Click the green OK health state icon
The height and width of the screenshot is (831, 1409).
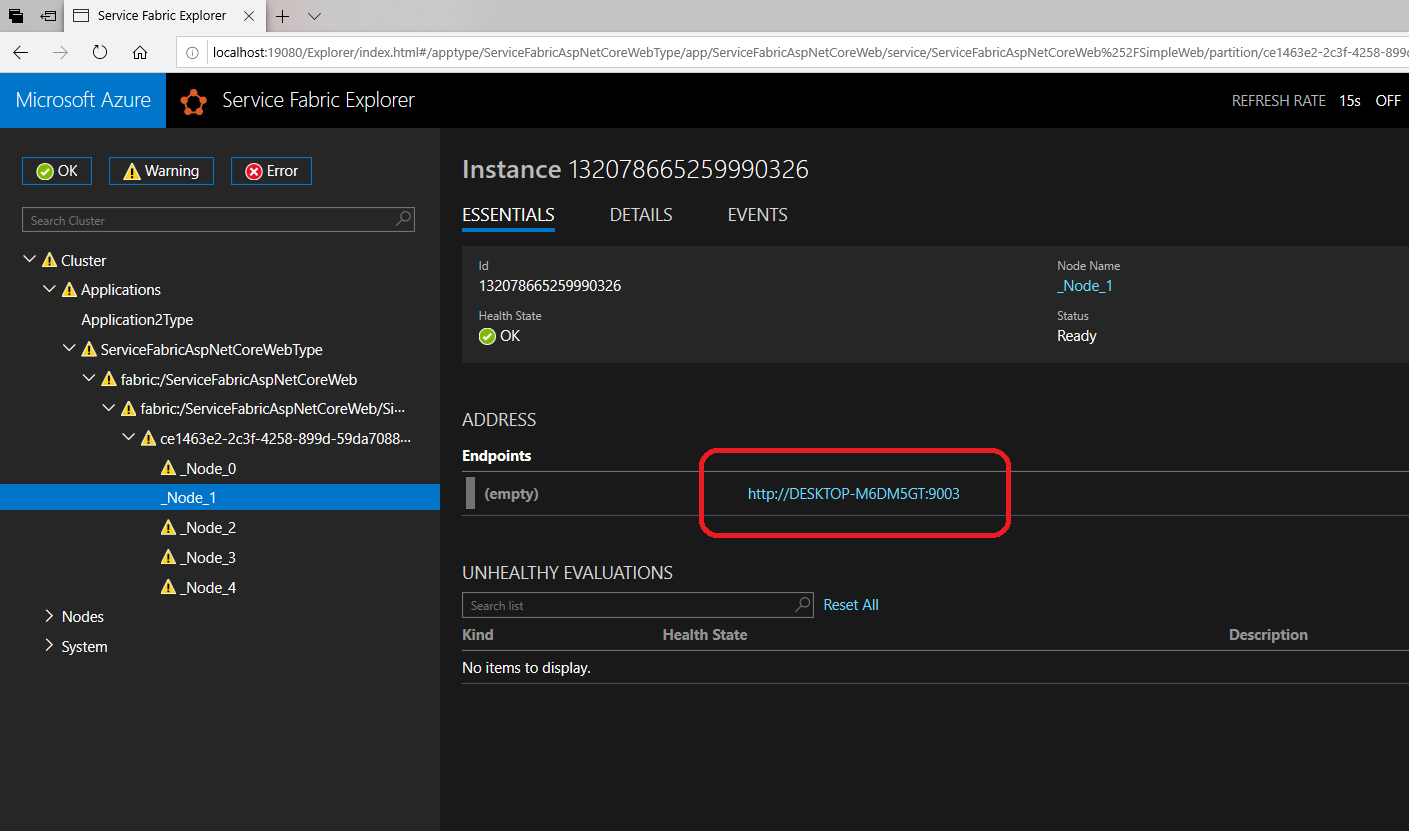[x=487, y=336]
